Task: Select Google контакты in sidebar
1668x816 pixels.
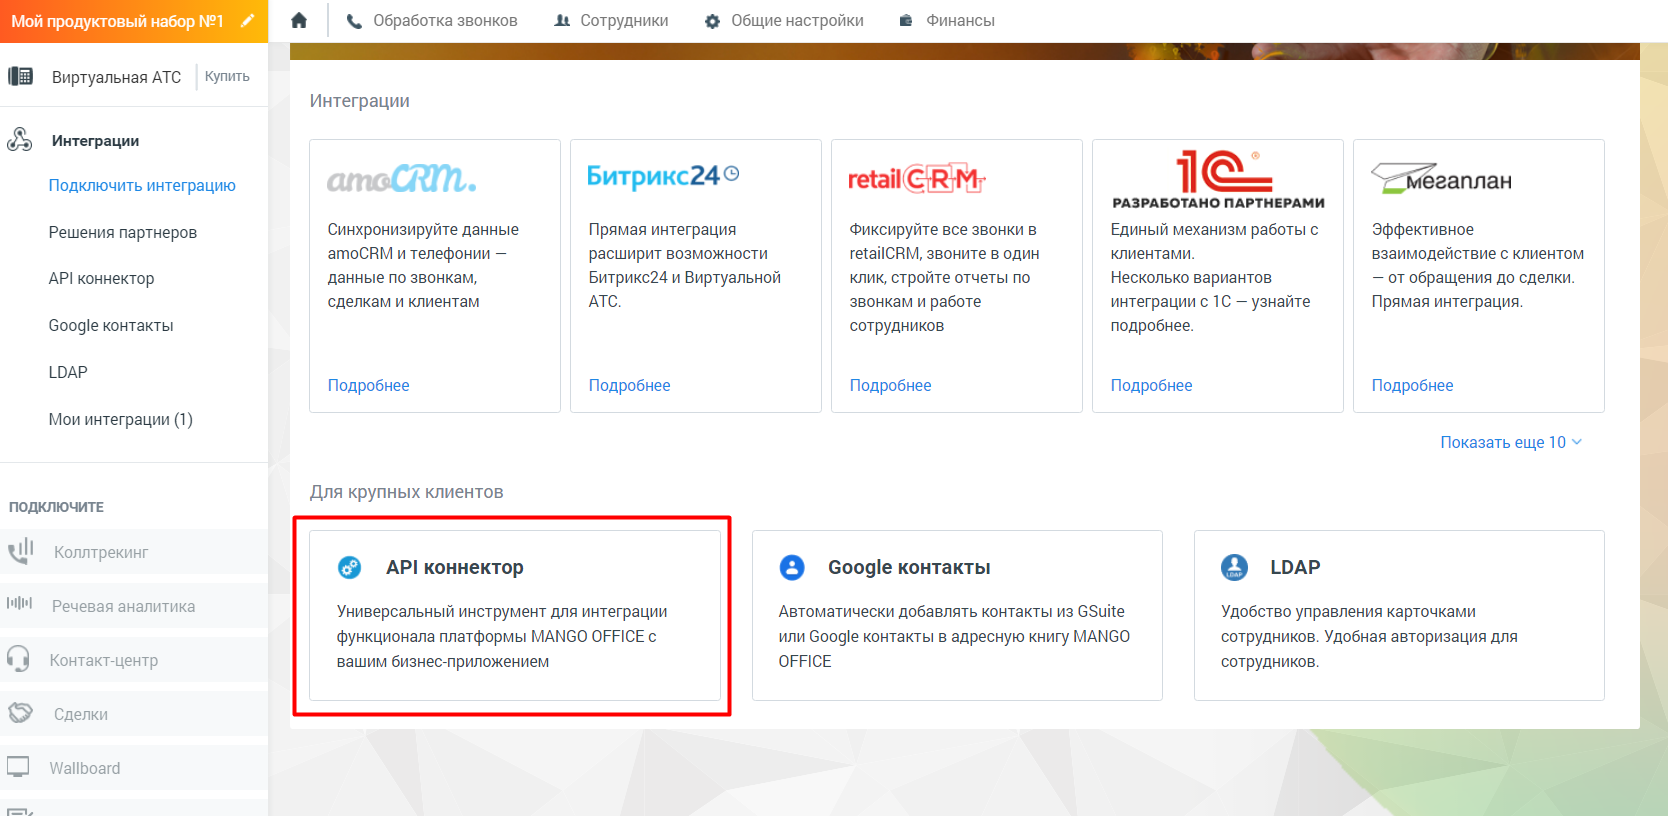Action: click(111, 325)
